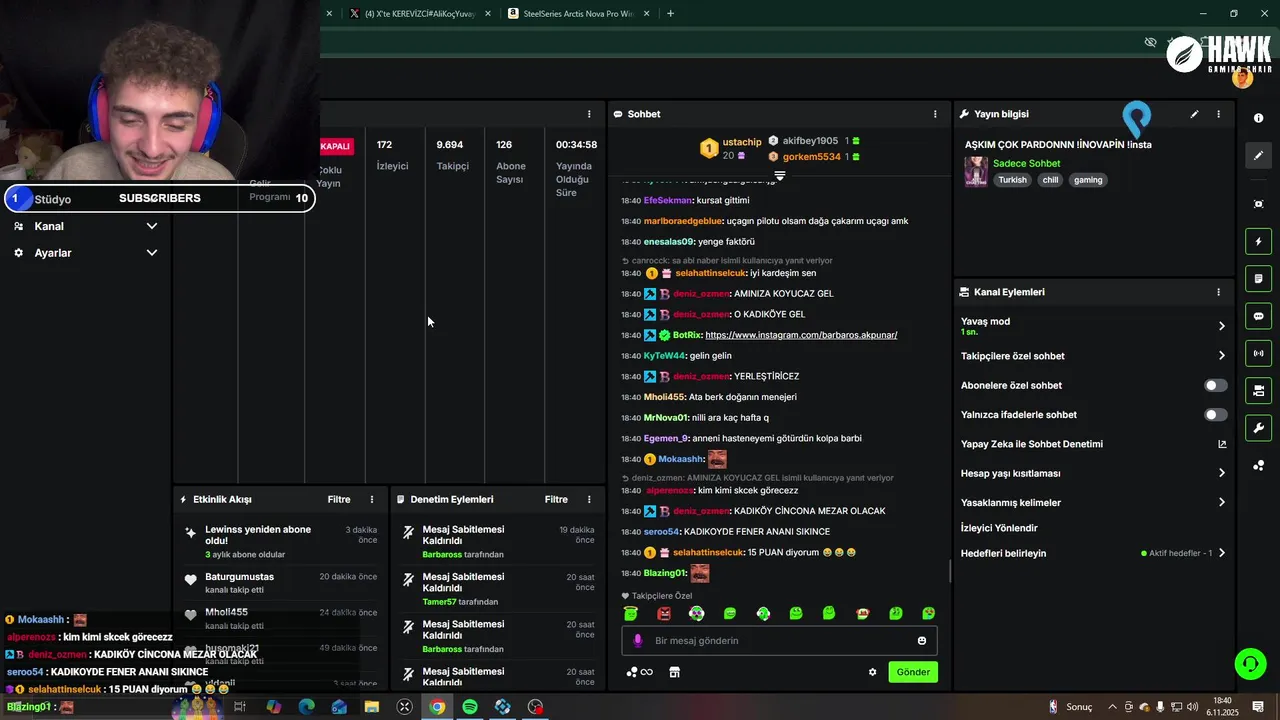Viewport: 1280px width, 720px height.
Task: Open Stüdyo in left sidebar
Action: click(x=52, y=199)
